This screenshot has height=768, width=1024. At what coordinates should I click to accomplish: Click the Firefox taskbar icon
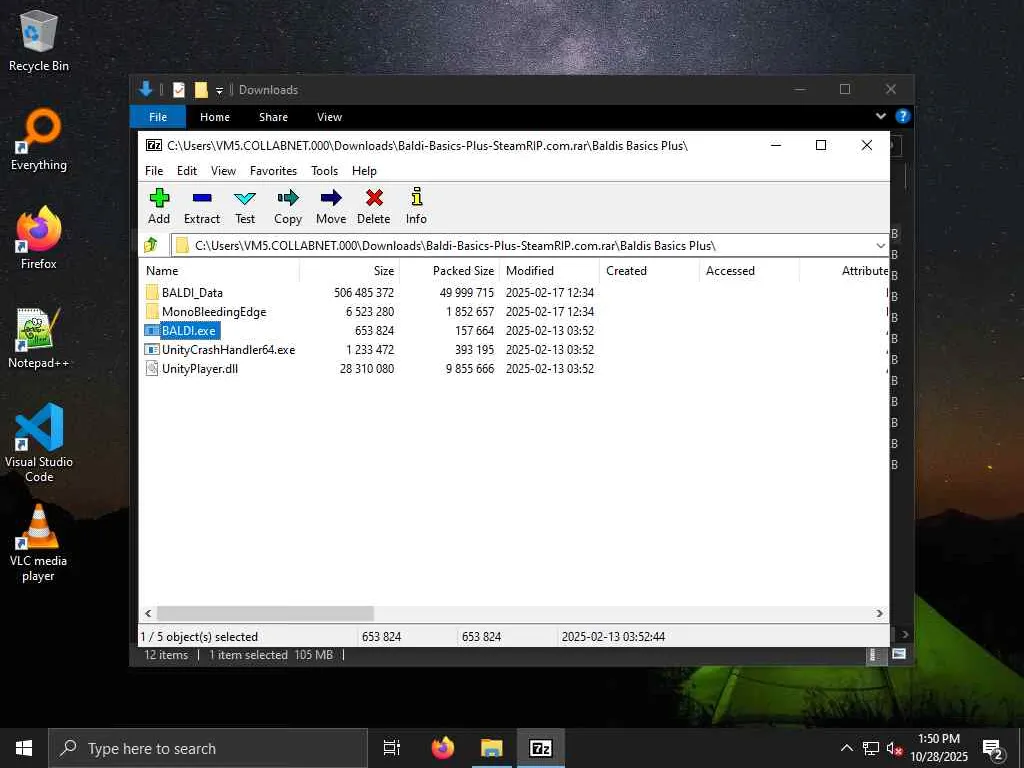[443, 748]
